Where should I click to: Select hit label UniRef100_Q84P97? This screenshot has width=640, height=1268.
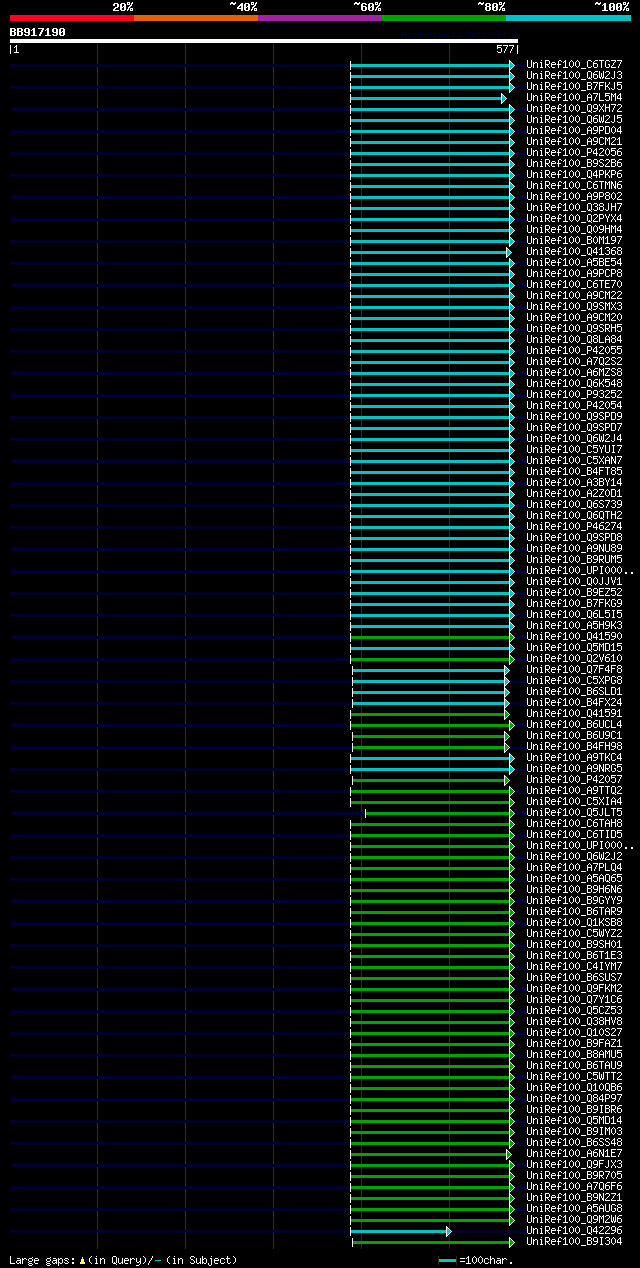coord(574,1099)
